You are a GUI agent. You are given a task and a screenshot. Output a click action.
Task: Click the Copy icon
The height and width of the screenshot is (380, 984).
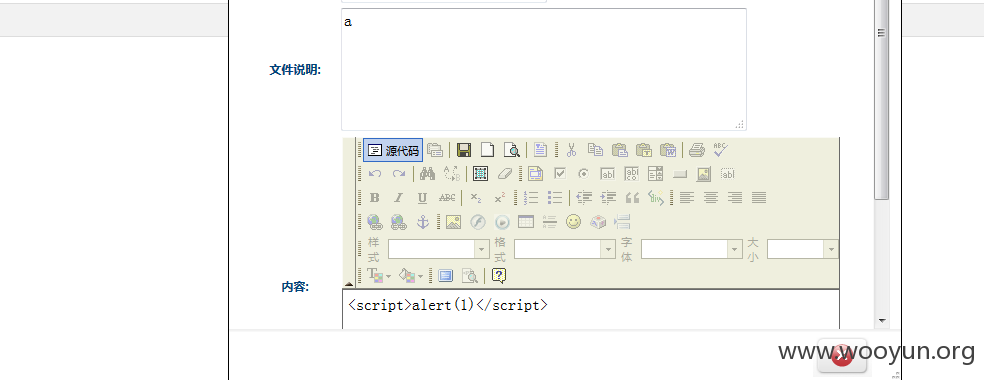click(x=595, y=150)
